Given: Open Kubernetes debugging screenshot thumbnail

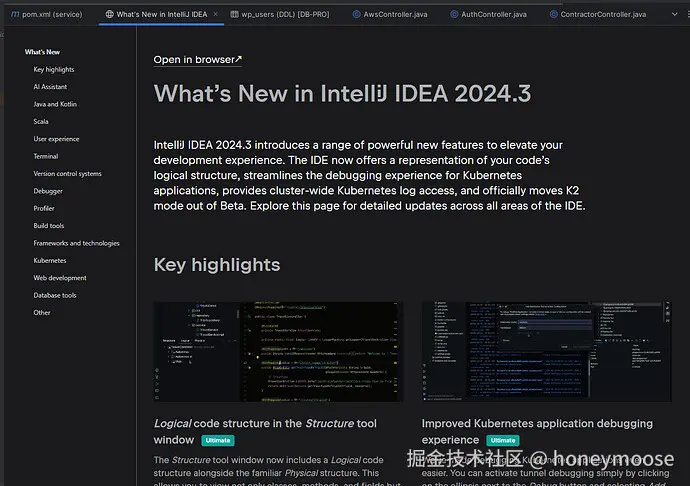Looking at the screenshot, I should pos(547,351).
